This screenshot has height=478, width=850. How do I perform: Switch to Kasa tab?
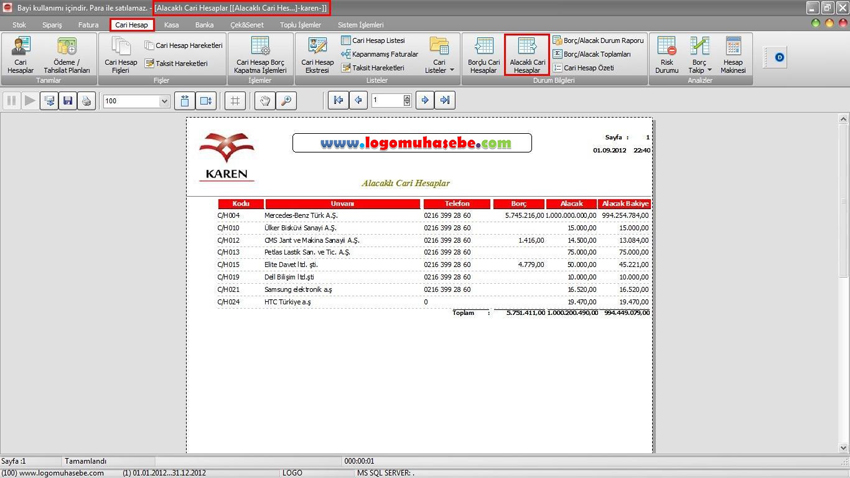(171, 25)
